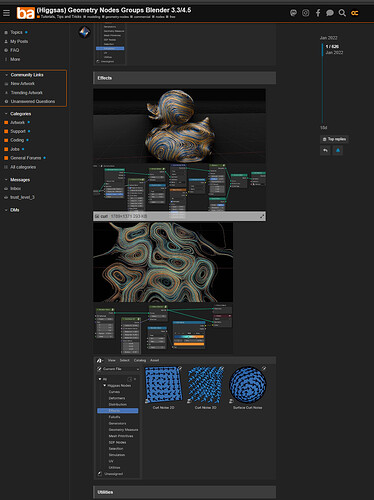Open the free tag

click(x=171, y=17)
